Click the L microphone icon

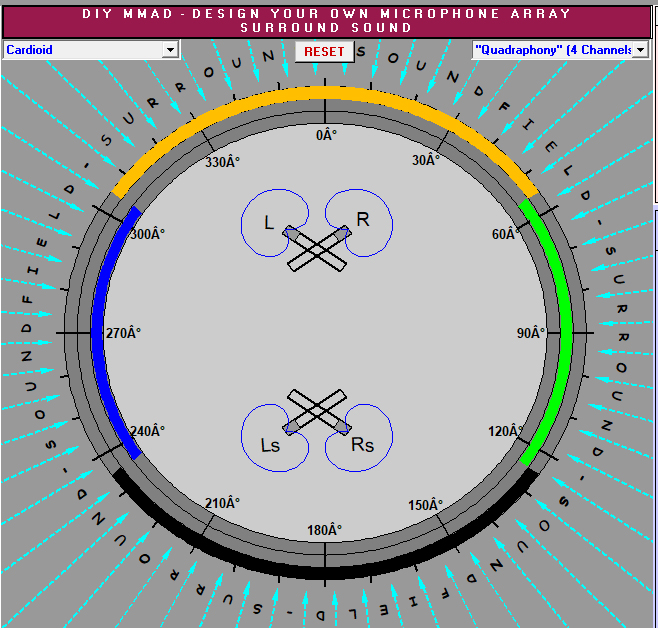tap(292, 232)
